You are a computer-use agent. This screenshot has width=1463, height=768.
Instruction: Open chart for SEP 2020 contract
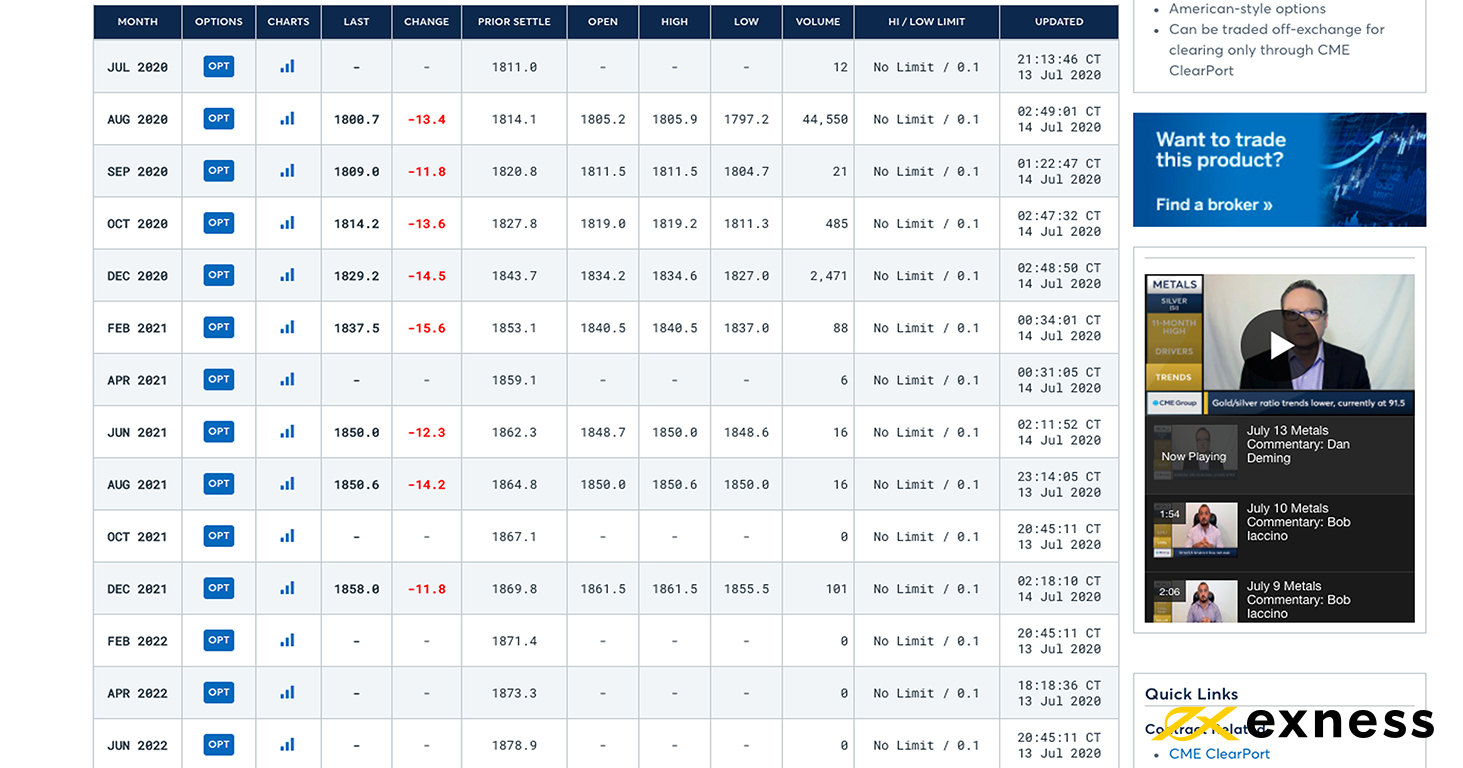point(288,170)
